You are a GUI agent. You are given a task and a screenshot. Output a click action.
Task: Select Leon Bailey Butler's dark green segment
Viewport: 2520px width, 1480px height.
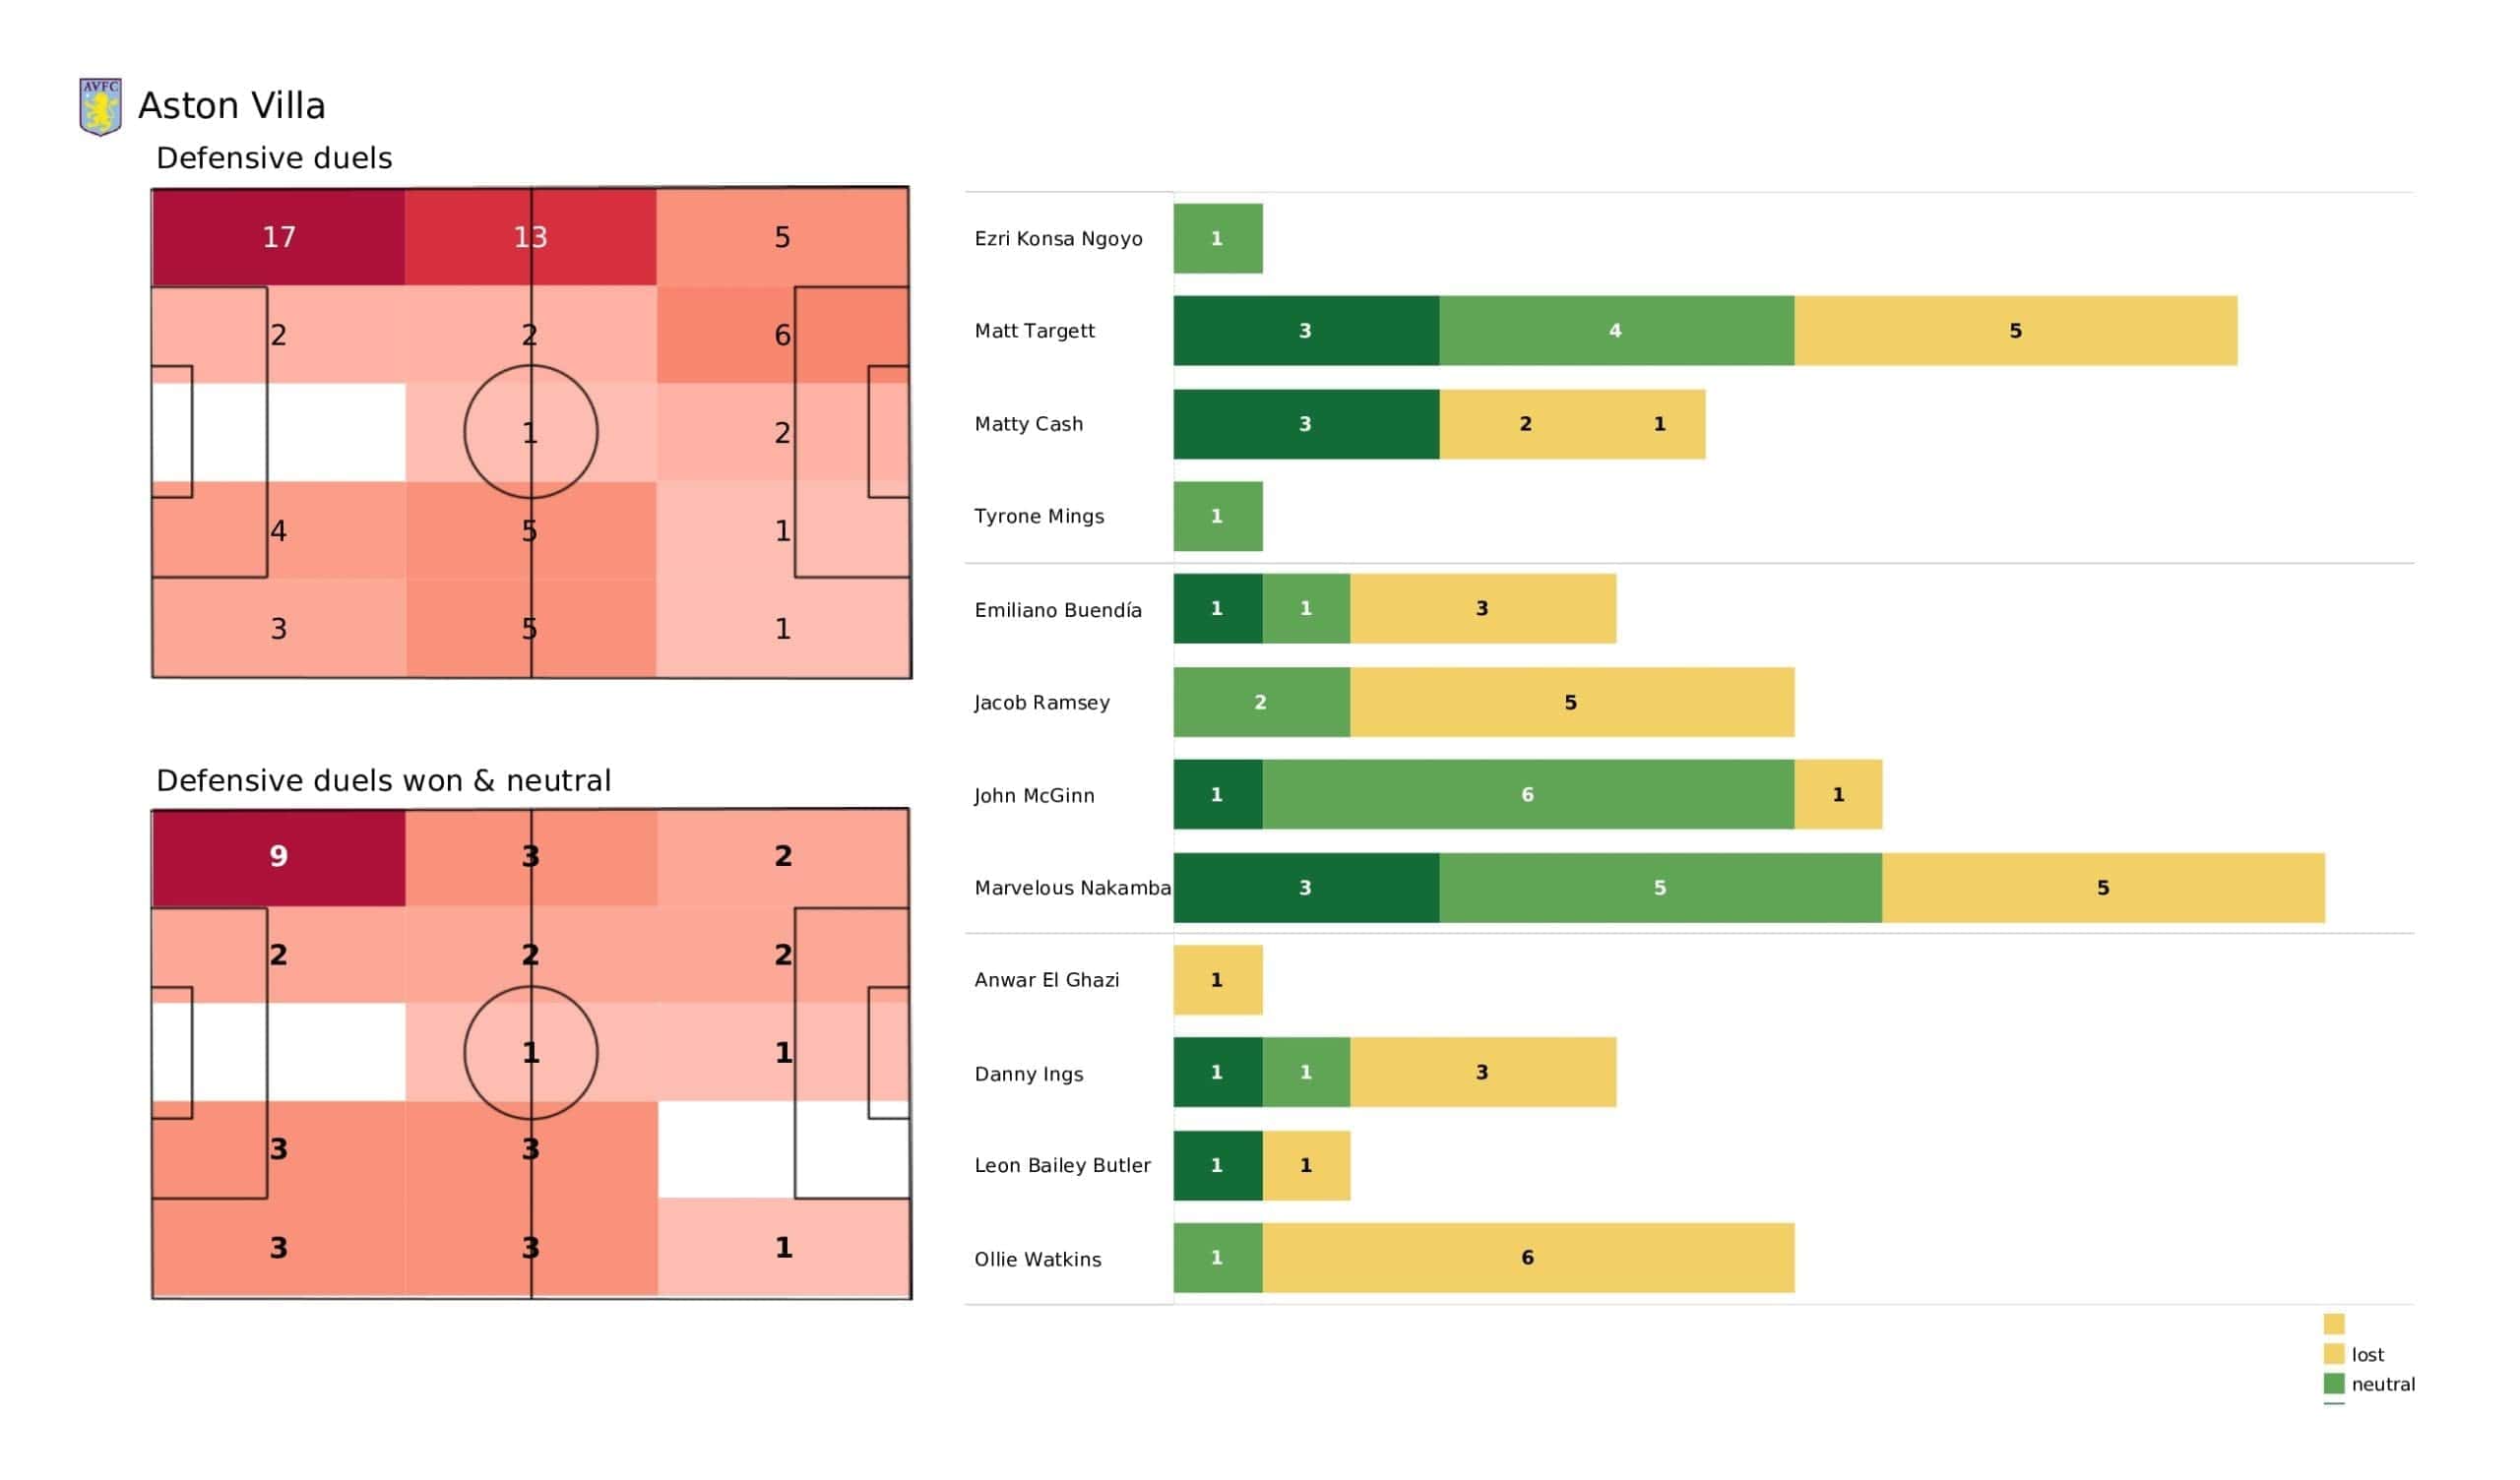1217,1165
